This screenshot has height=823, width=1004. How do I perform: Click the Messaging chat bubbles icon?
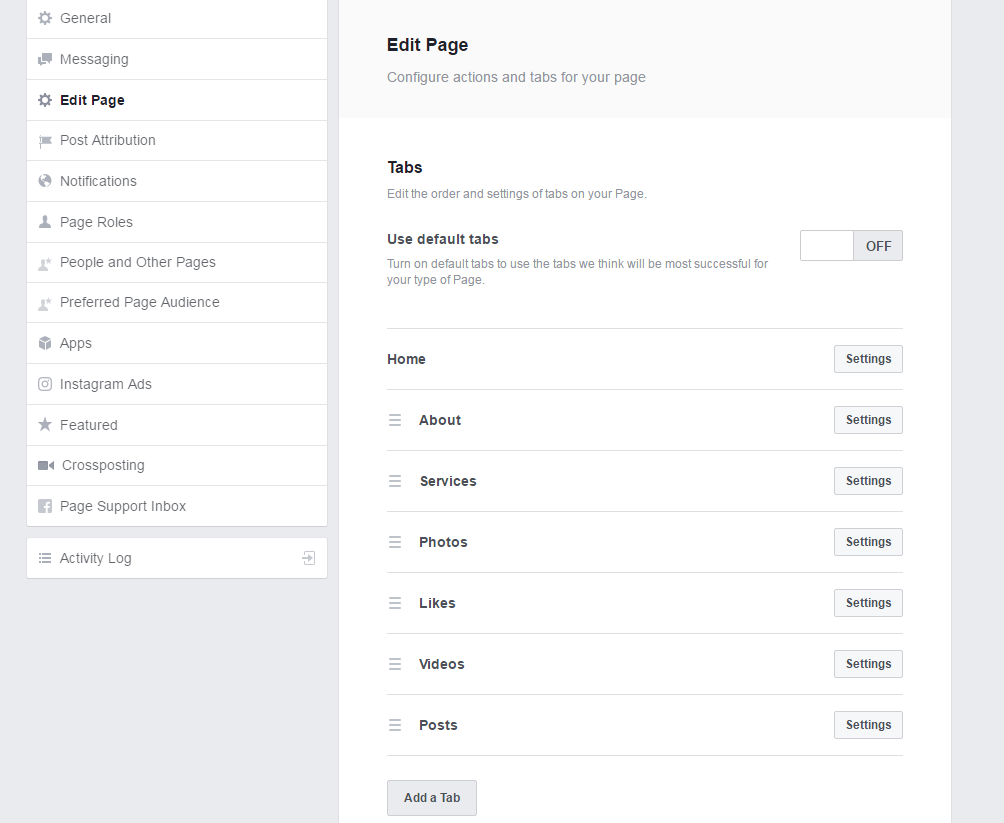[44, 60]
